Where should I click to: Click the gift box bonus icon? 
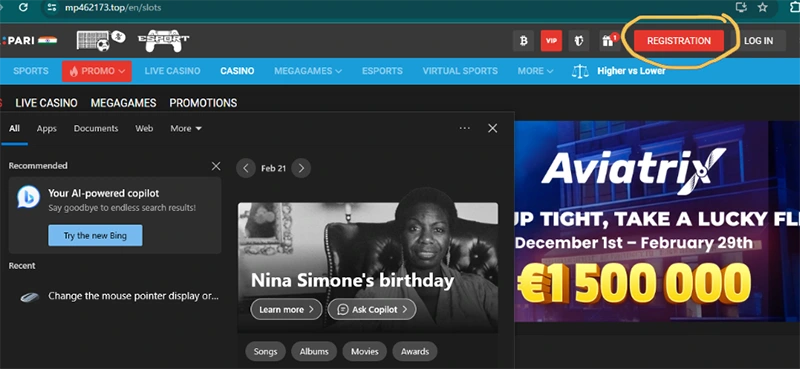[609, 41]
